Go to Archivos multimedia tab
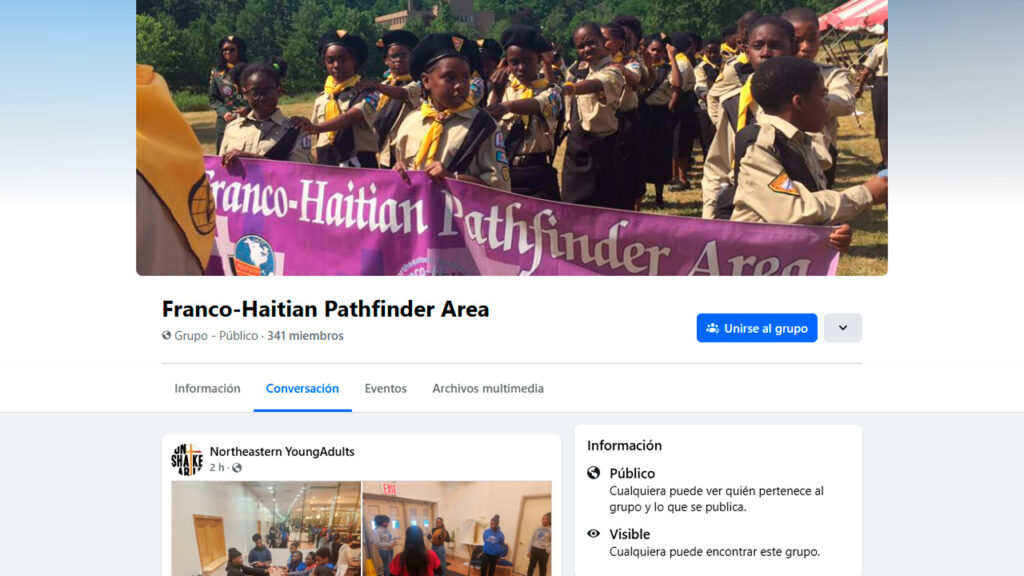This screenshot has width=1024, height=576. [x=488, y=389]
